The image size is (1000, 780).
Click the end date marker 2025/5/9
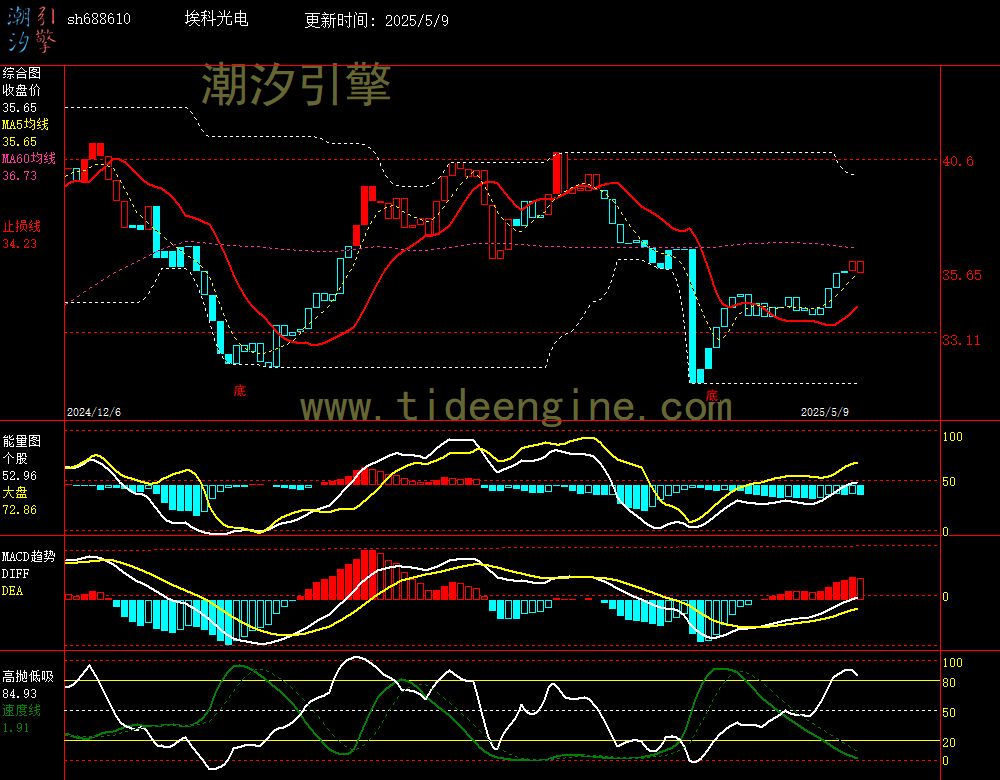(825, 412)
